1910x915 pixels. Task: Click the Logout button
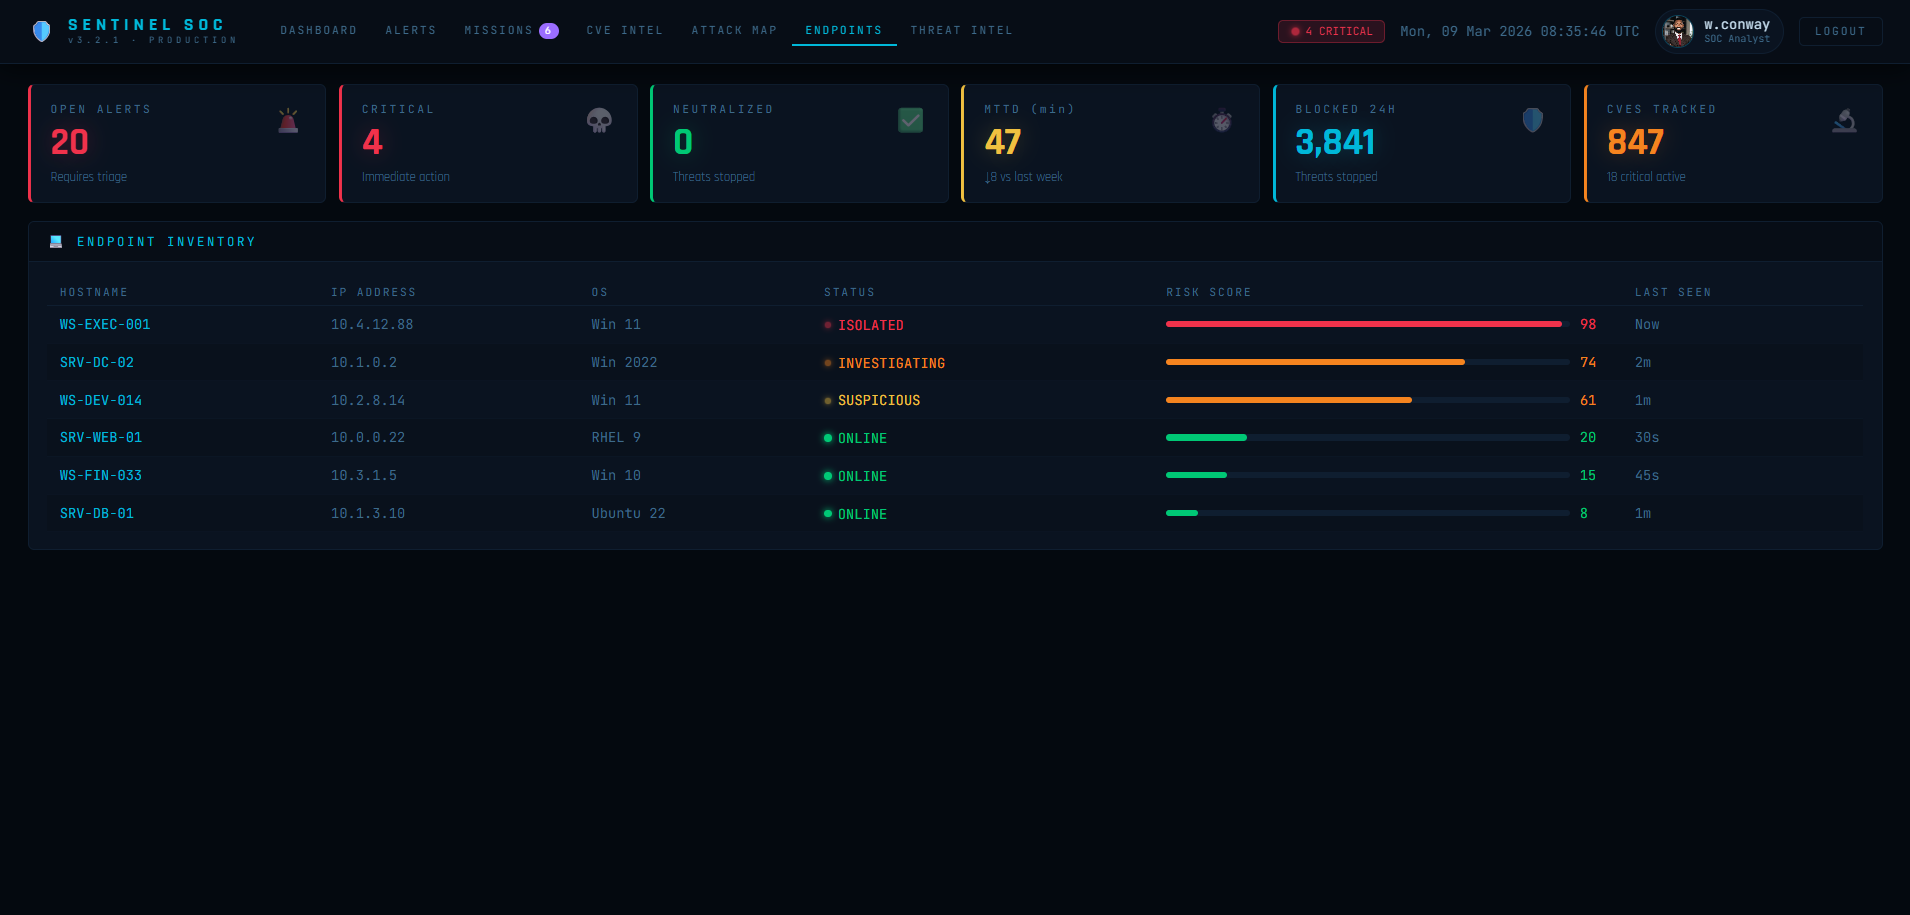click(1840, 31)
